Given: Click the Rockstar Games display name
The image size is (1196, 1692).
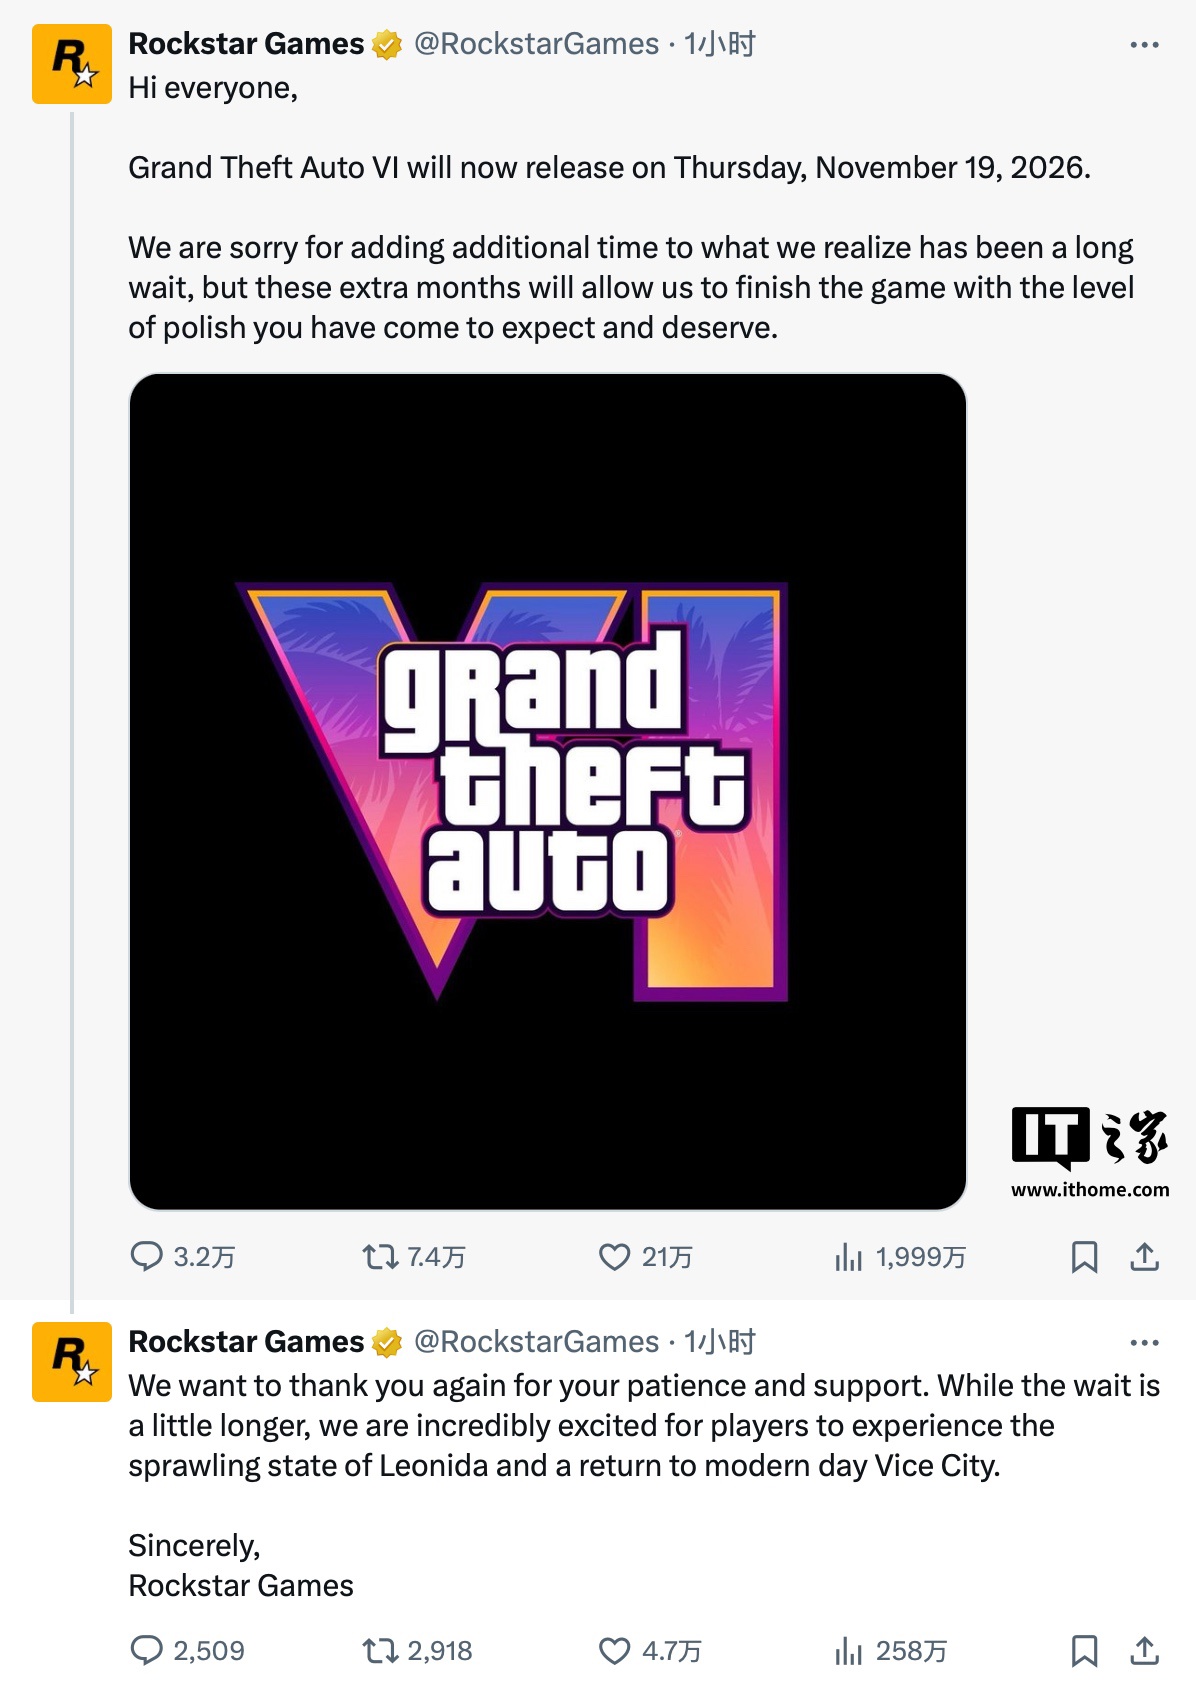Looking at the screenshot, I should pyautogui.click(x=244, y=43).
